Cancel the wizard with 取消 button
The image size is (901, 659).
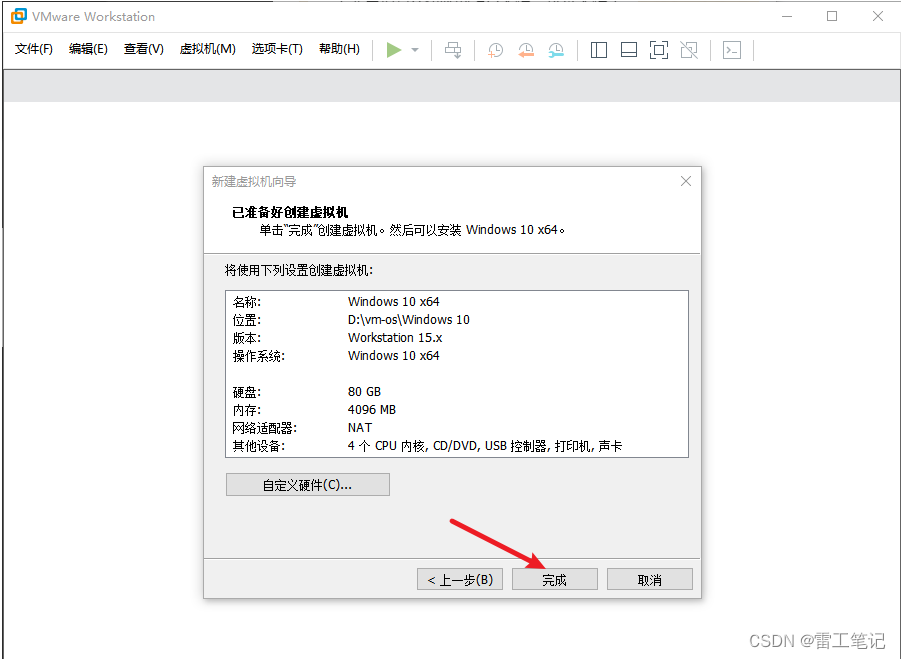click(649, 579)
